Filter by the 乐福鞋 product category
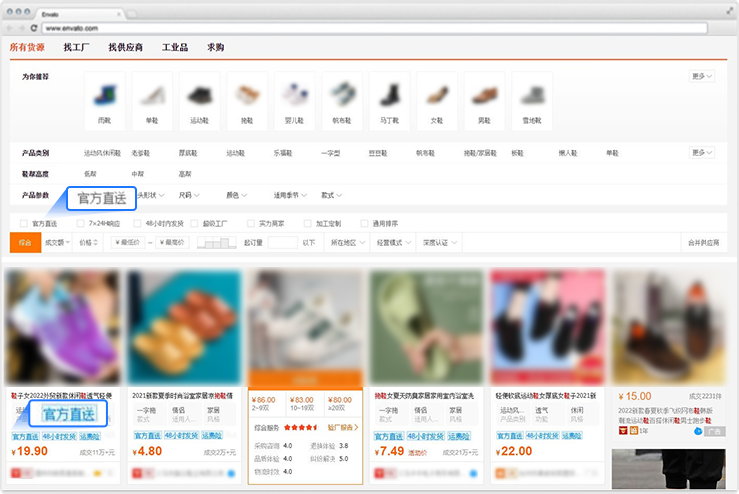 (x=283, y=153)
